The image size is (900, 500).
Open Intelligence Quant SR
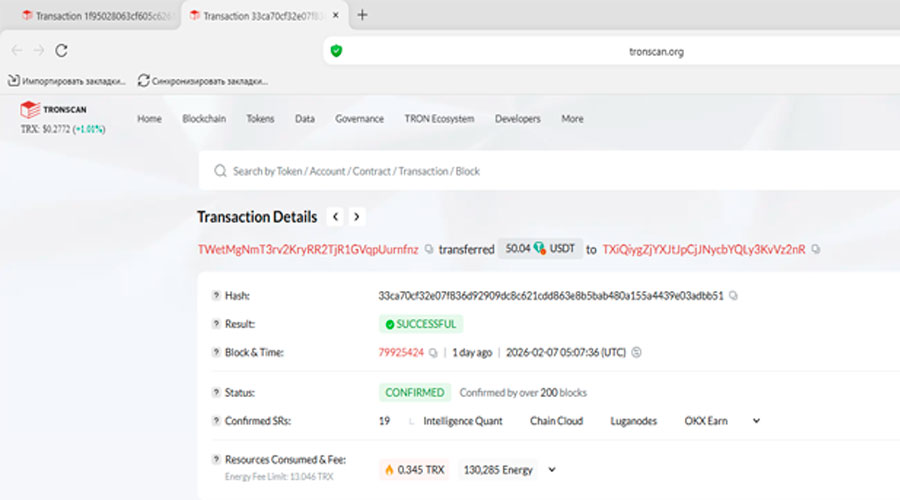pos(463,421)
